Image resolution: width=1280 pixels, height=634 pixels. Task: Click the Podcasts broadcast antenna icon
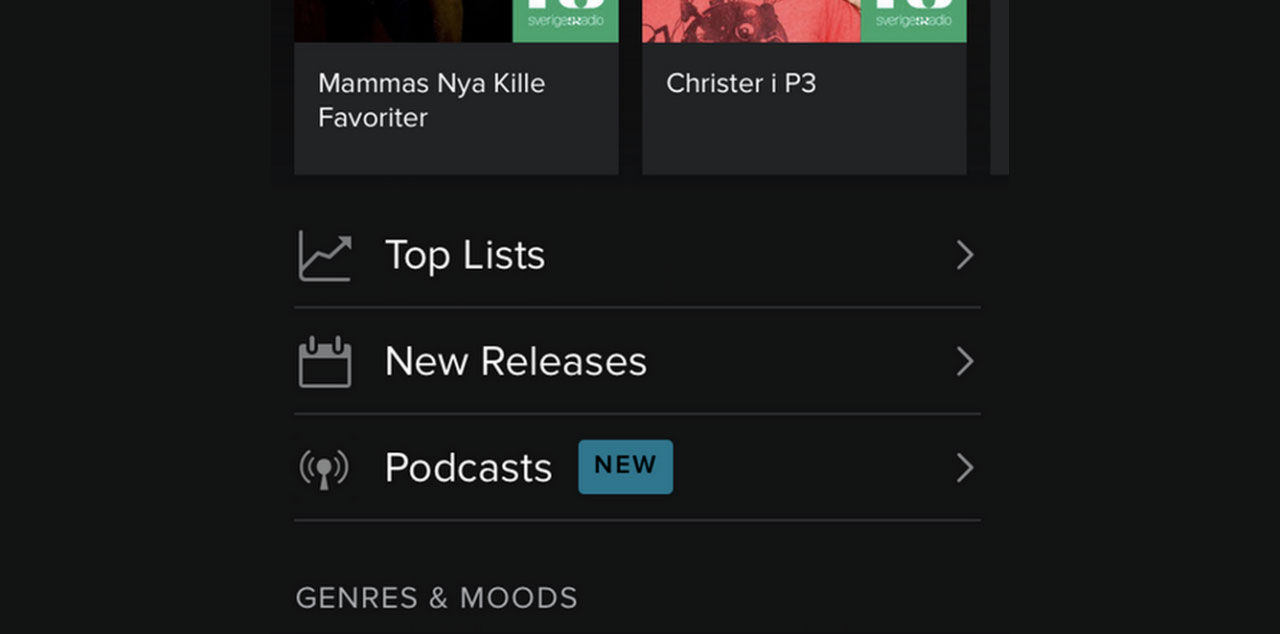point(324,469)
